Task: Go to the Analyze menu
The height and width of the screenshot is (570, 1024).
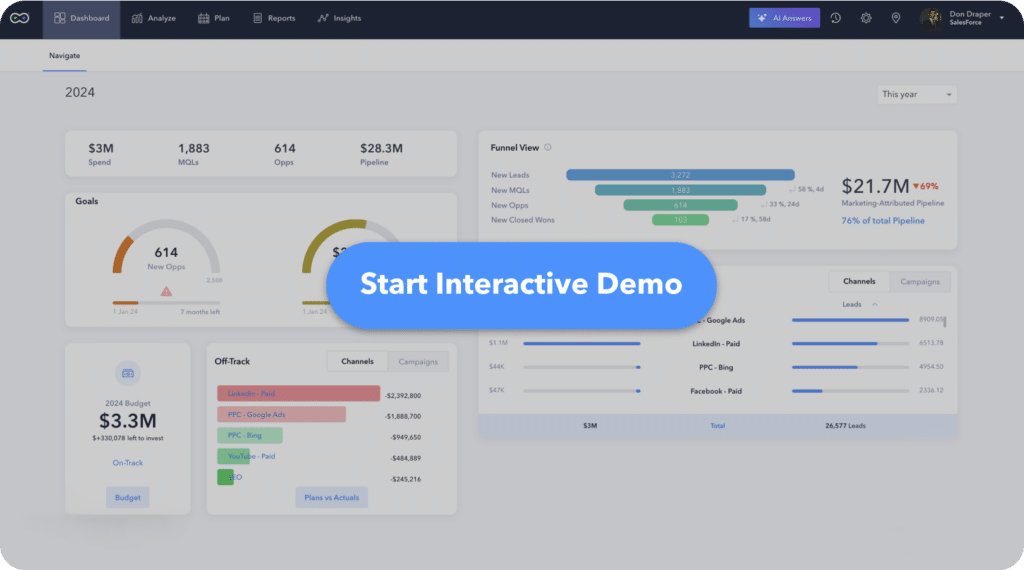Action: pyautogui.click(x=153, y=18)
